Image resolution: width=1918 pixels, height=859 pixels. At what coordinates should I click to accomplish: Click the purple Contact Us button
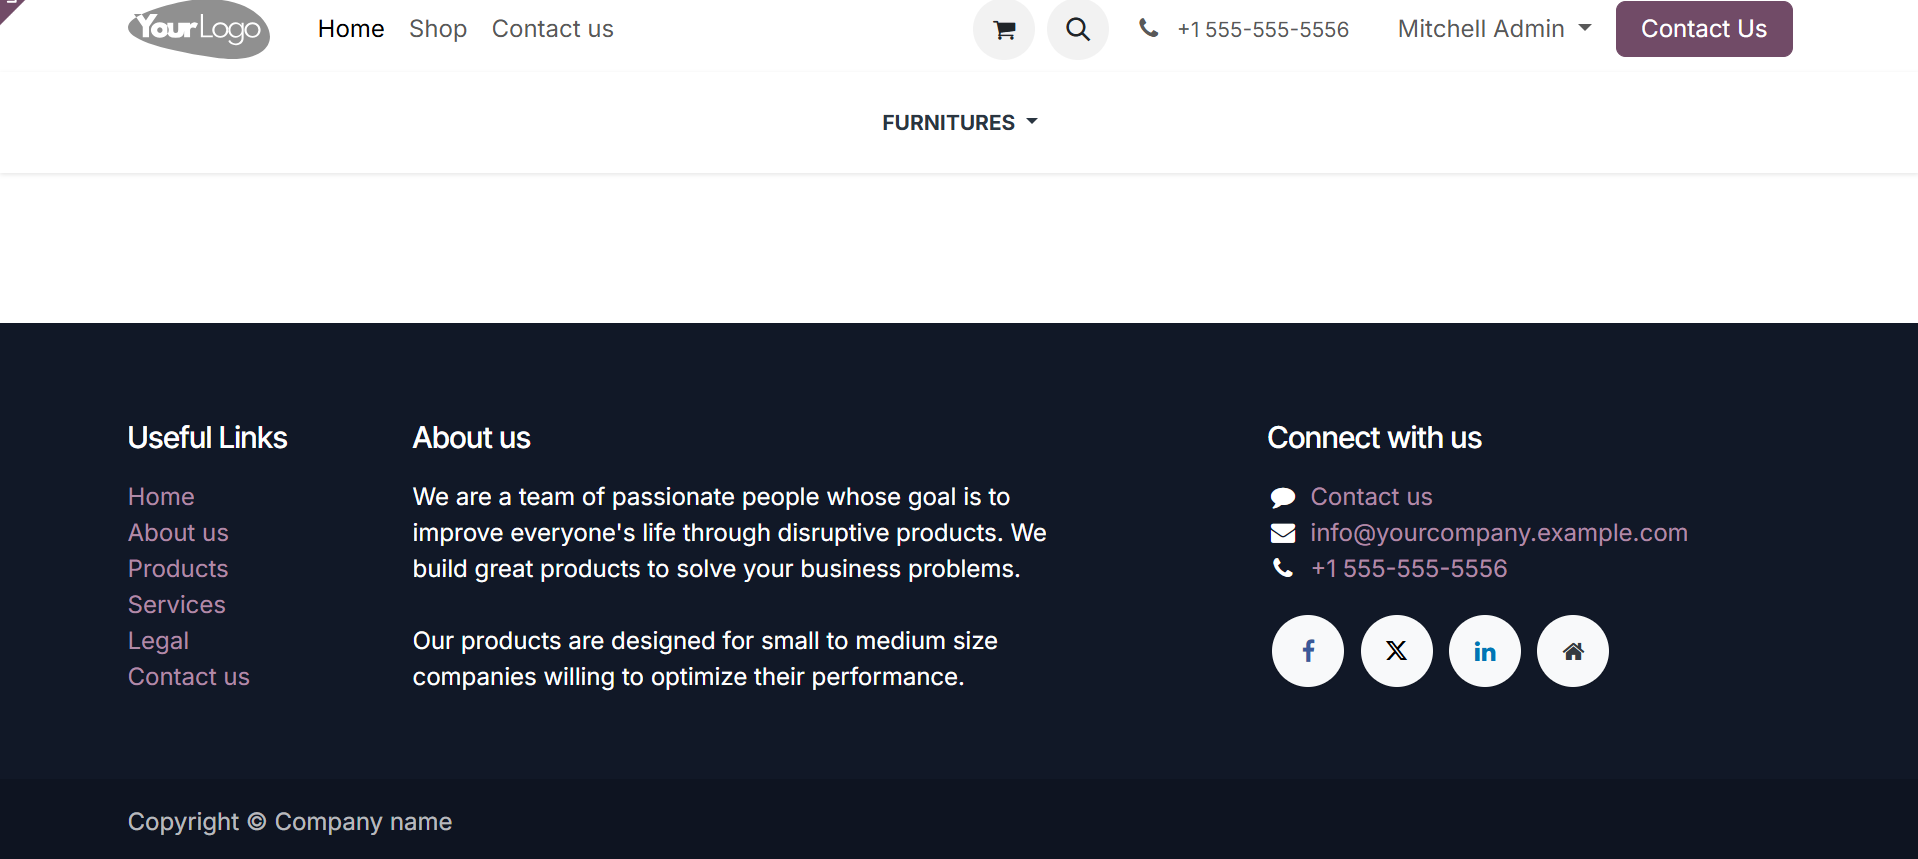pyautogui.click(x=1704, y=29)
